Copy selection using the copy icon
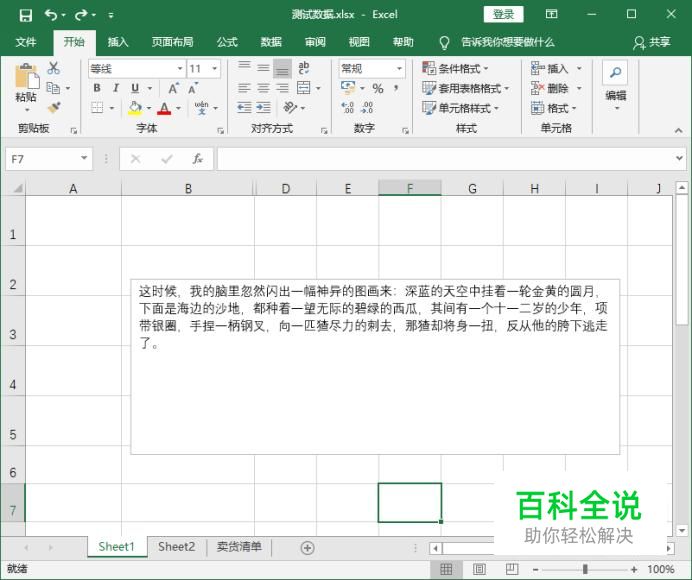Screen dimensions: 692x580 pyautogui.click(x=53, y=88)
